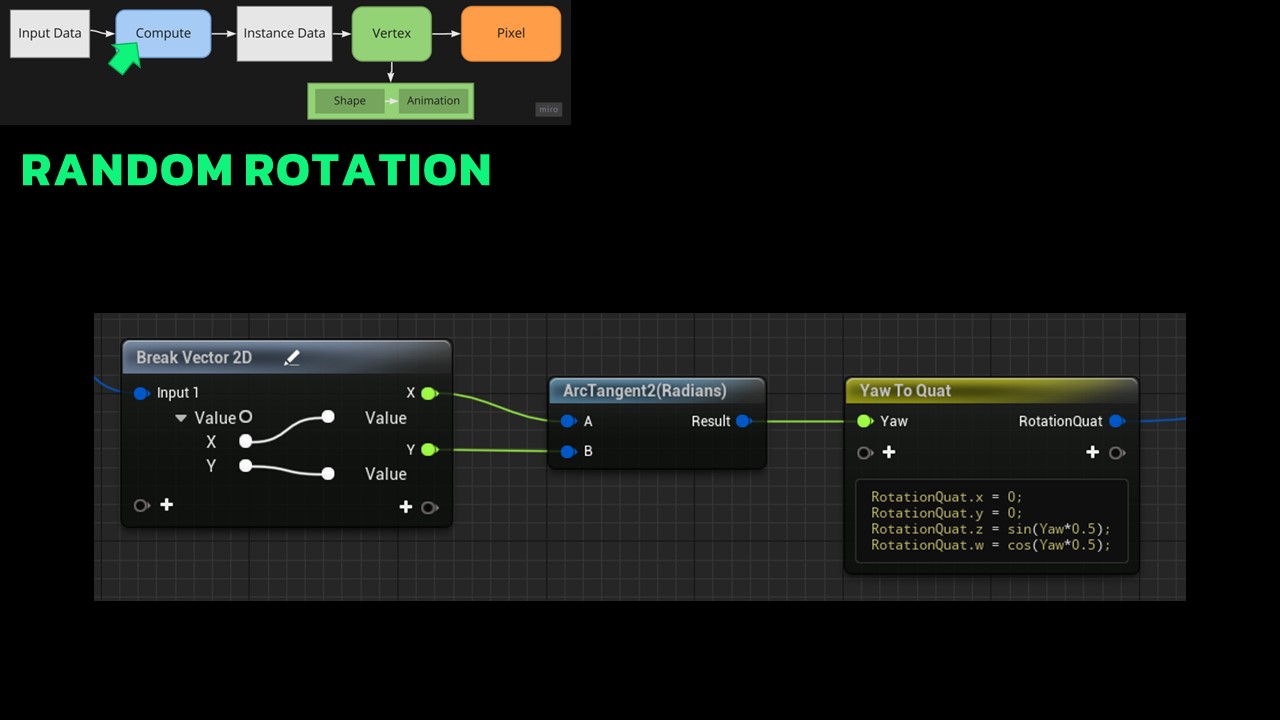The width and height of the screenshot is (1280, 720).
Task: Click the Input 1 blue input pin
Action: [x=141, y=393]
